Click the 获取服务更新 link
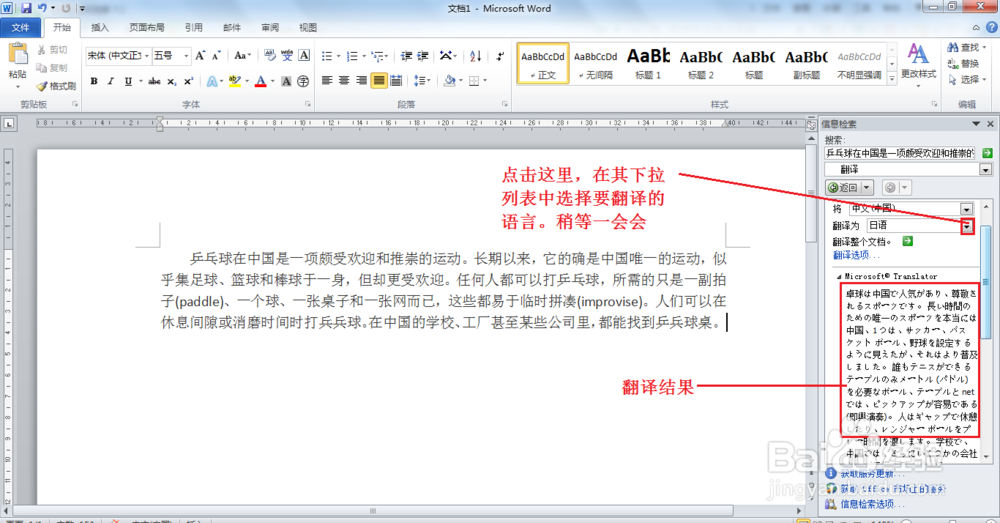The width and height of the screenshot is (1000, 523). [871, 474]
